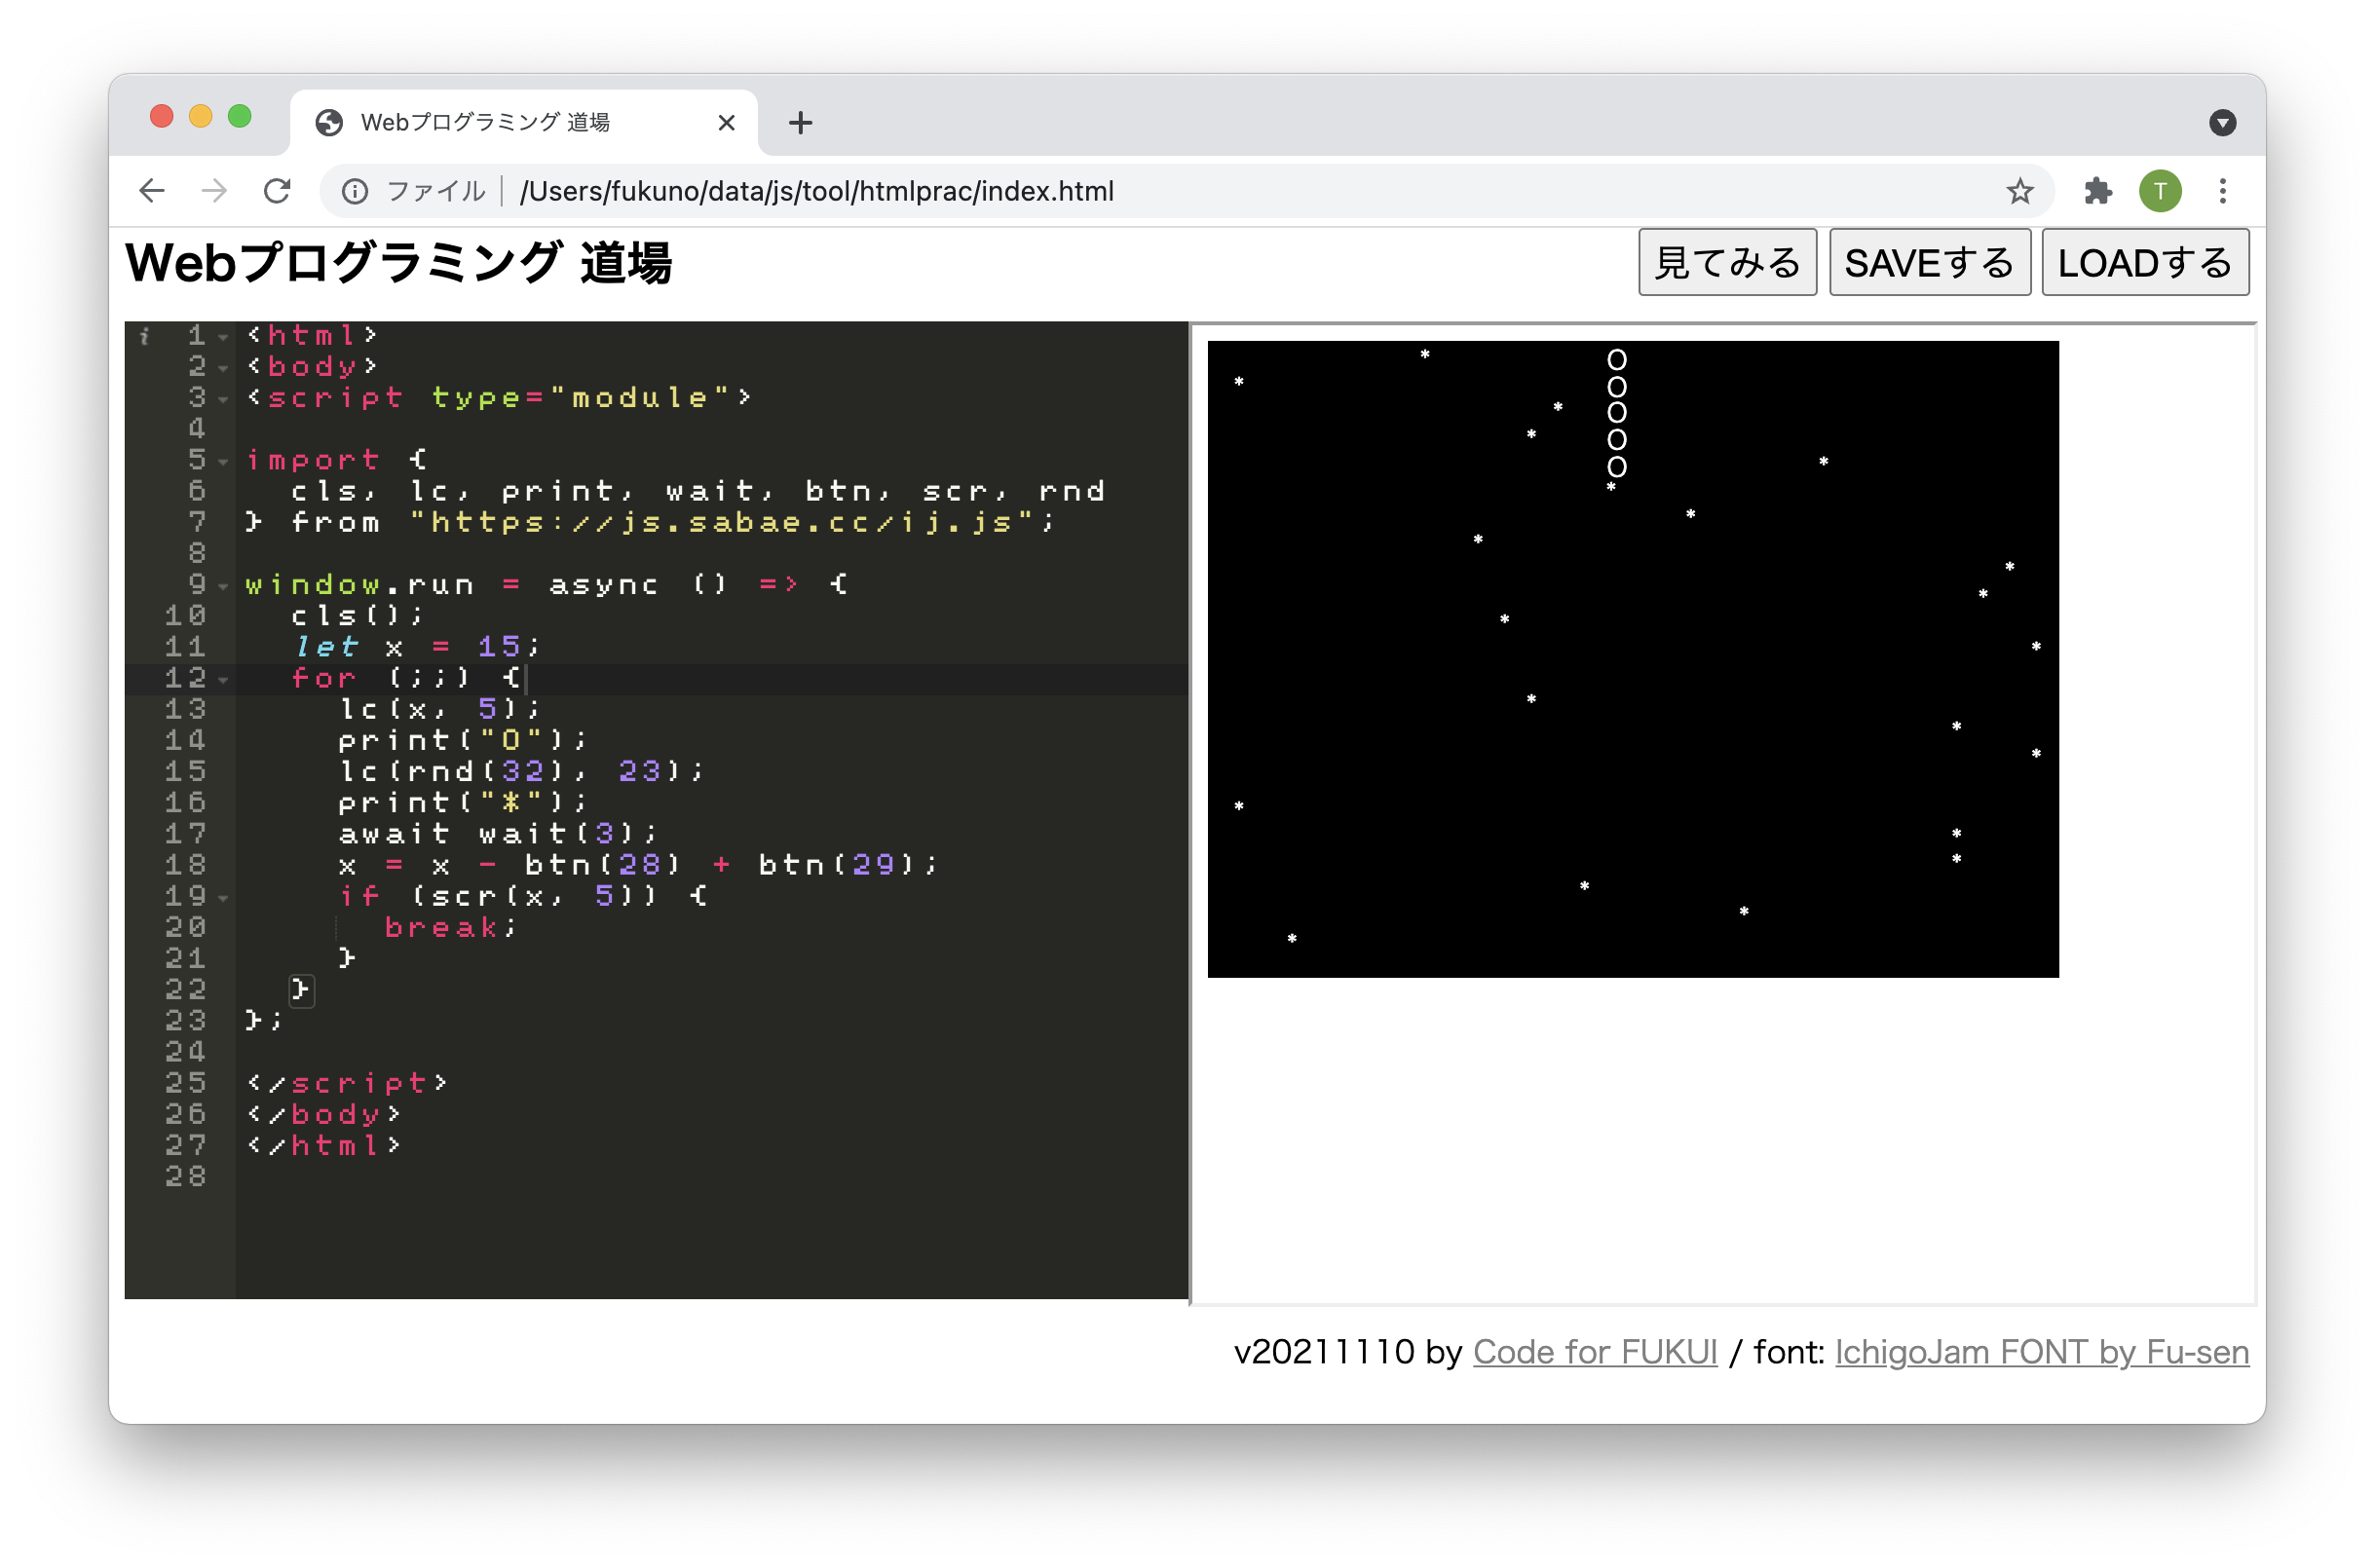Bookmark this page with the star icon
The height and width of the screenshot is (1568, 2375).
click(2019, 191)
